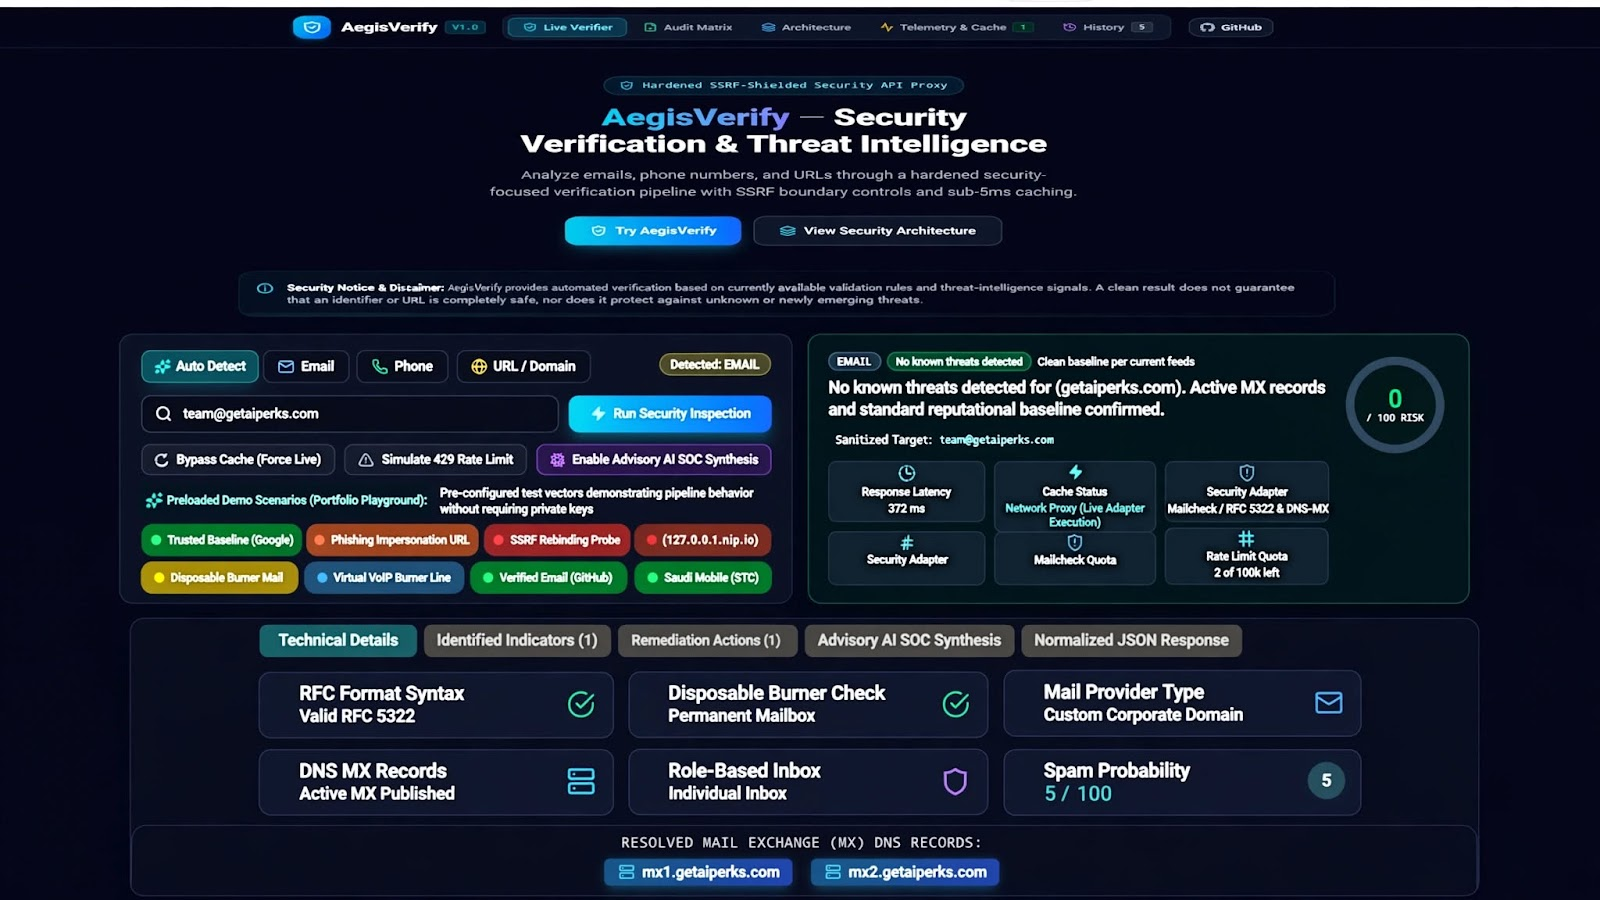Click Response Latency 372 ms value
This screenshot has height=900, width=1600.
click(x=906, y=509)
